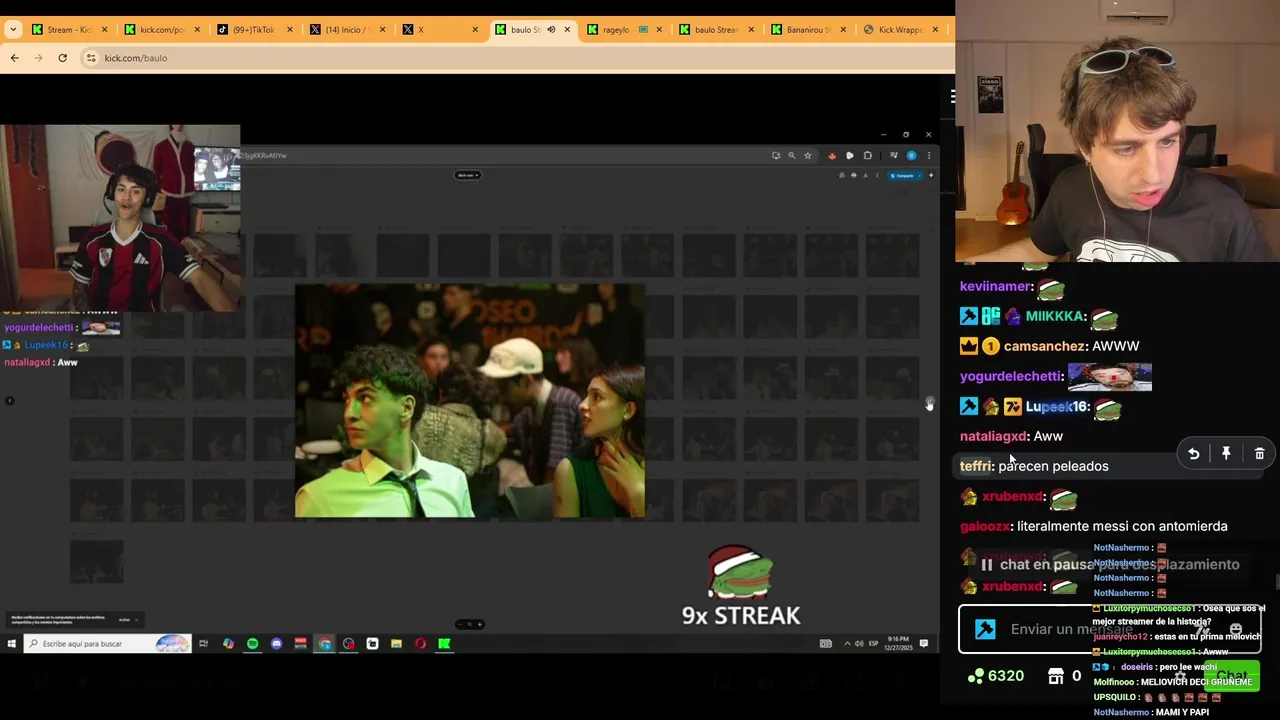
Task: Focus the kick.com/baulo address bar
Action: pos(515,58)
